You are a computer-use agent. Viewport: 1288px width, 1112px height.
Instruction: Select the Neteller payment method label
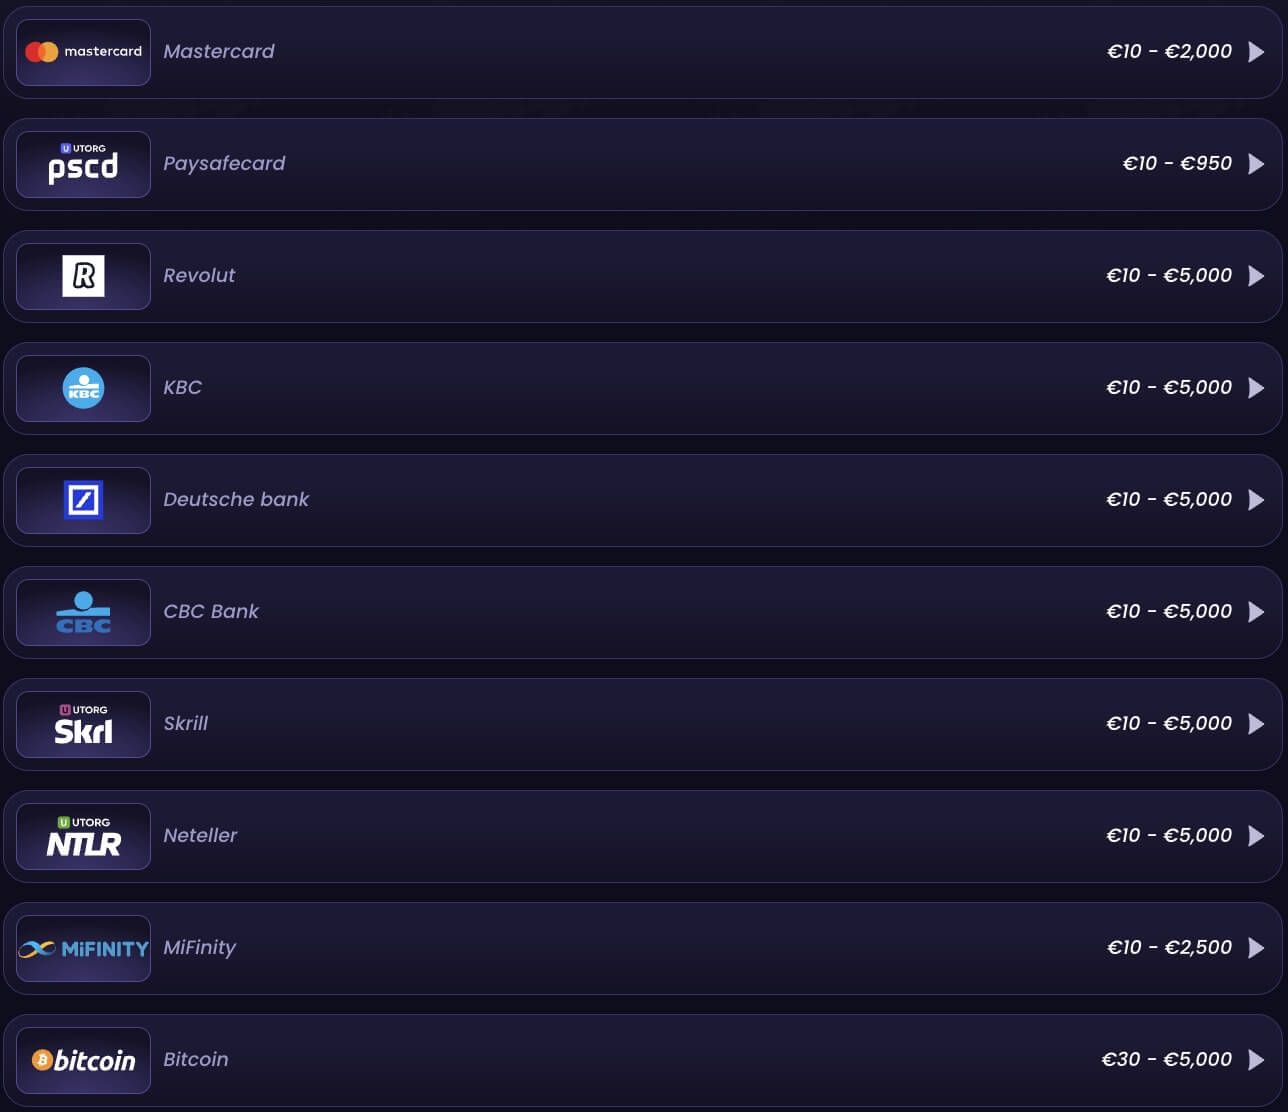pos(200,836)
